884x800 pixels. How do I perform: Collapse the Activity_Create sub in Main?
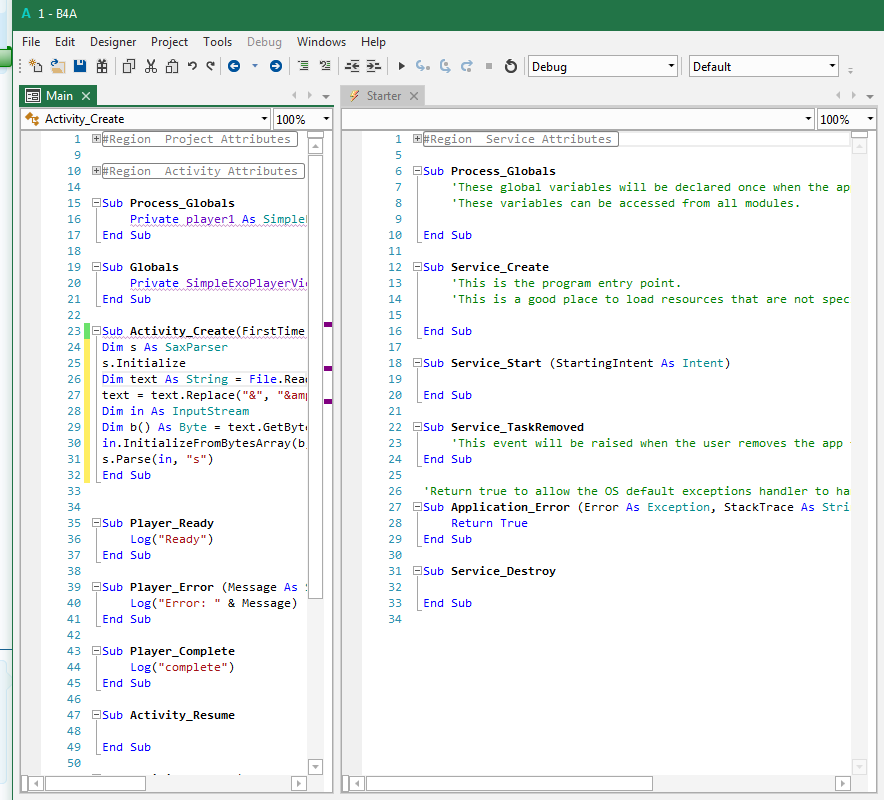[95, 331]
